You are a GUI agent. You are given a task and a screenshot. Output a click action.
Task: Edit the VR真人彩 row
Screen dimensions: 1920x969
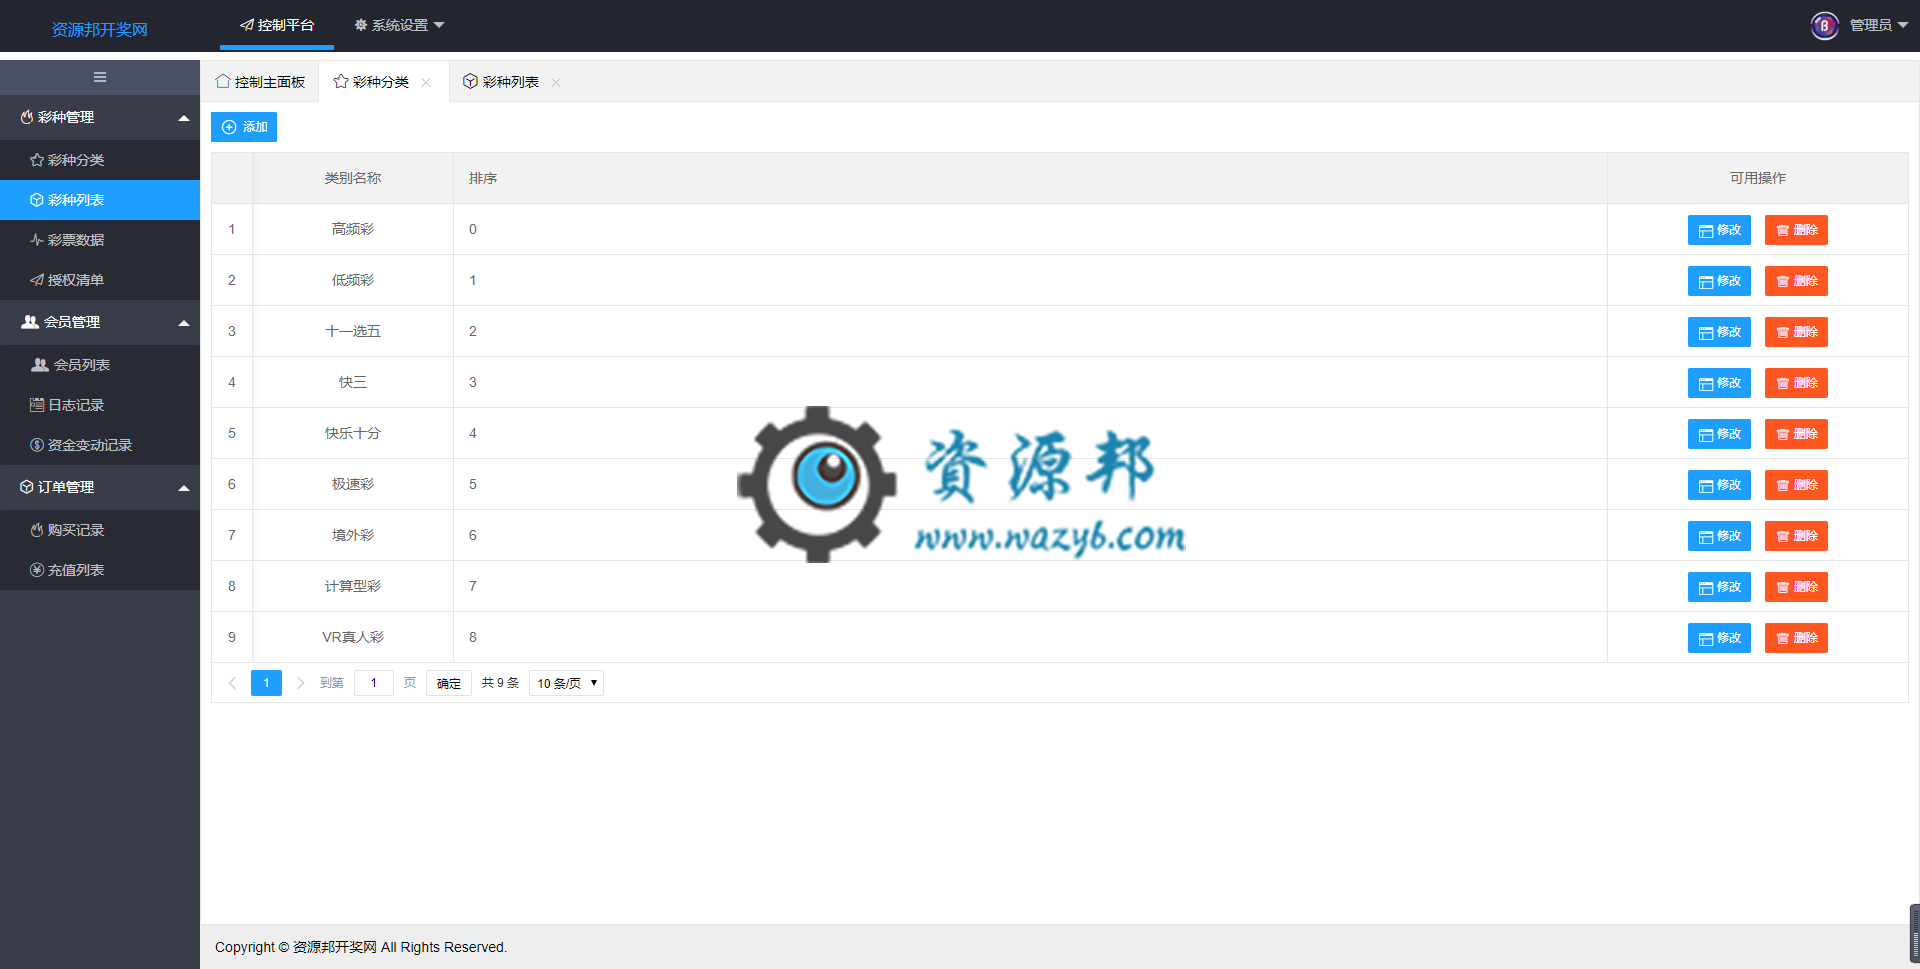[1719, 638]
